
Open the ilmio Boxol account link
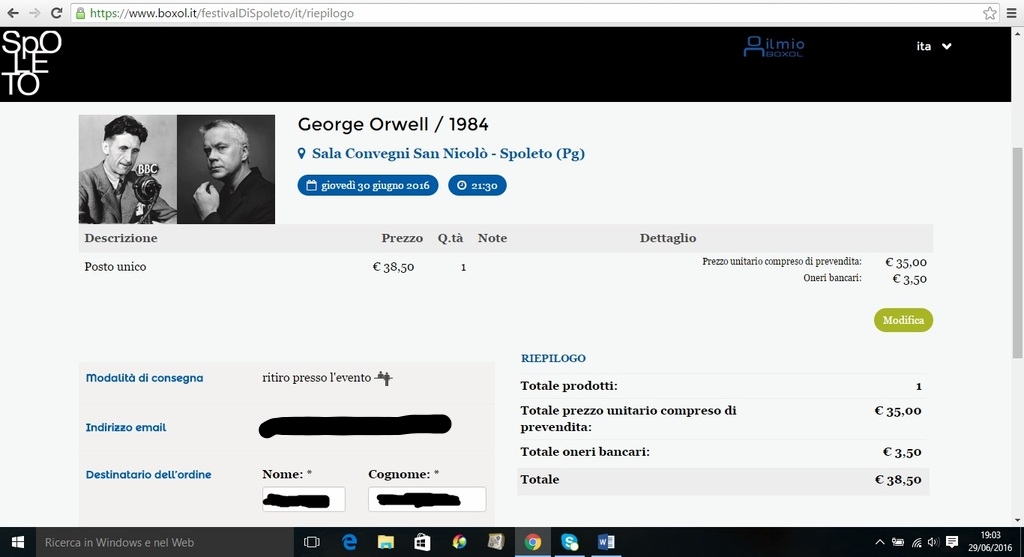(x=773, y=46)
